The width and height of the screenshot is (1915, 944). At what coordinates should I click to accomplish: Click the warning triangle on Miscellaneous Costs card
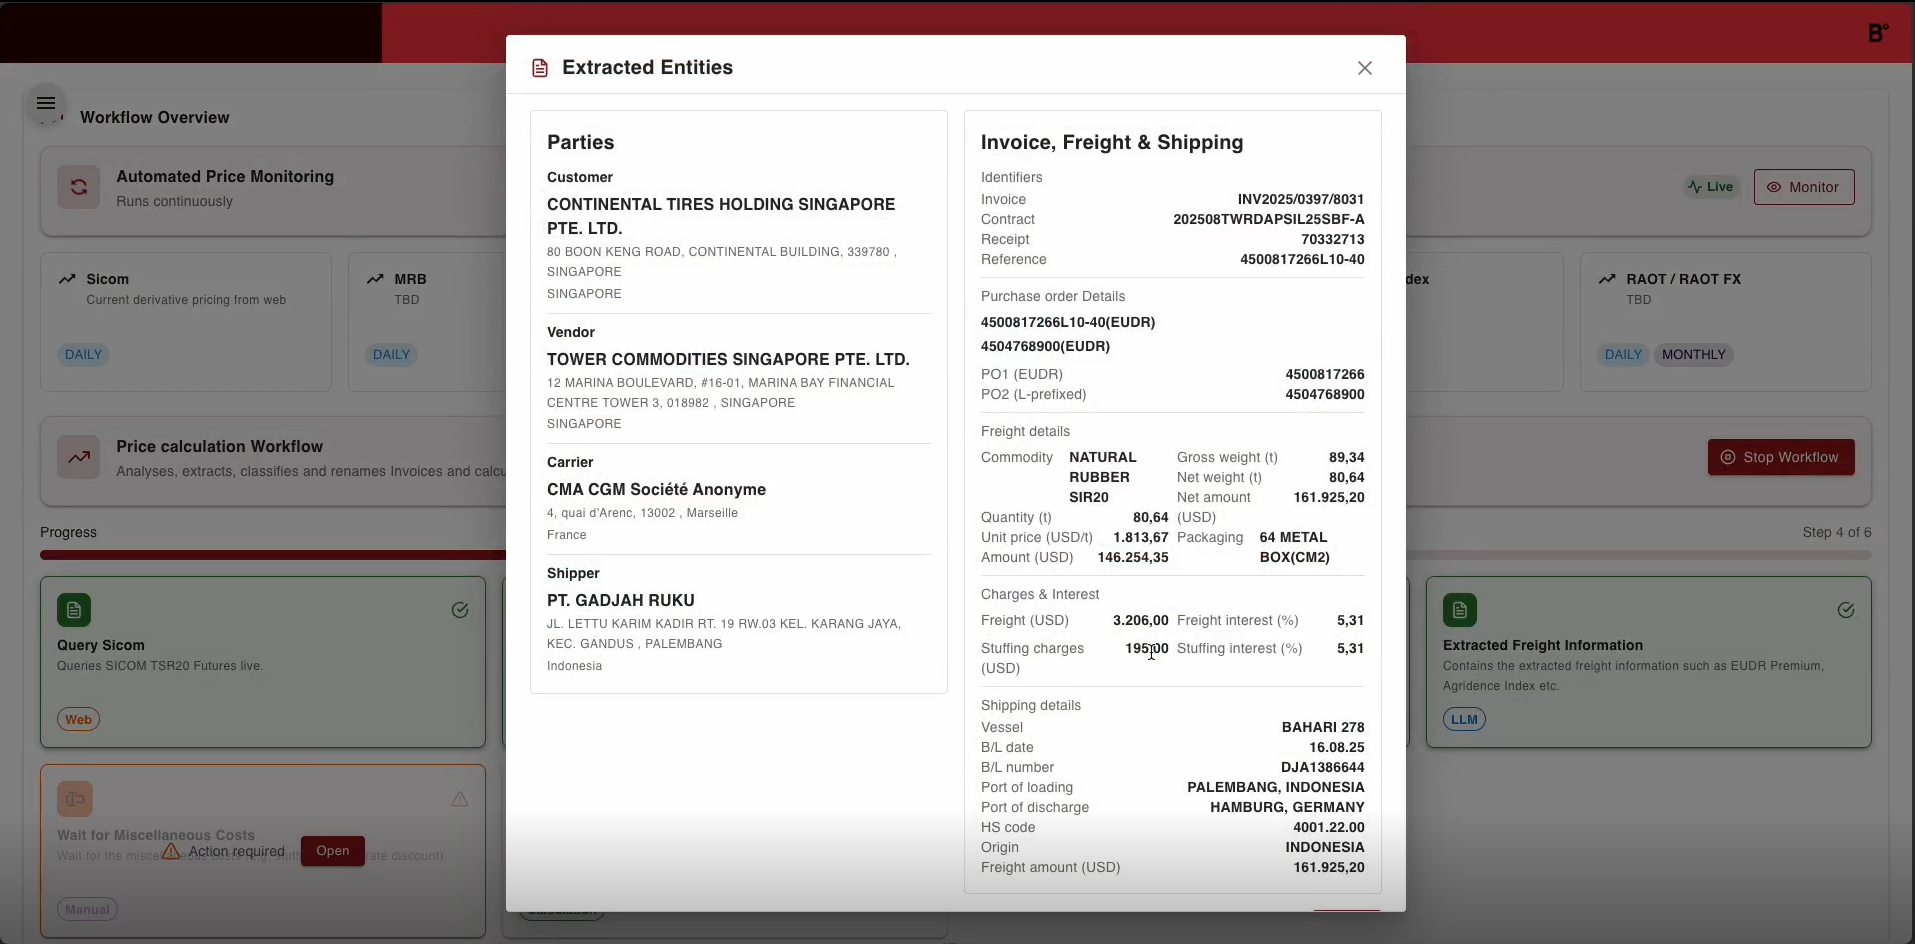pyautogui.click(x=459, y=799)
